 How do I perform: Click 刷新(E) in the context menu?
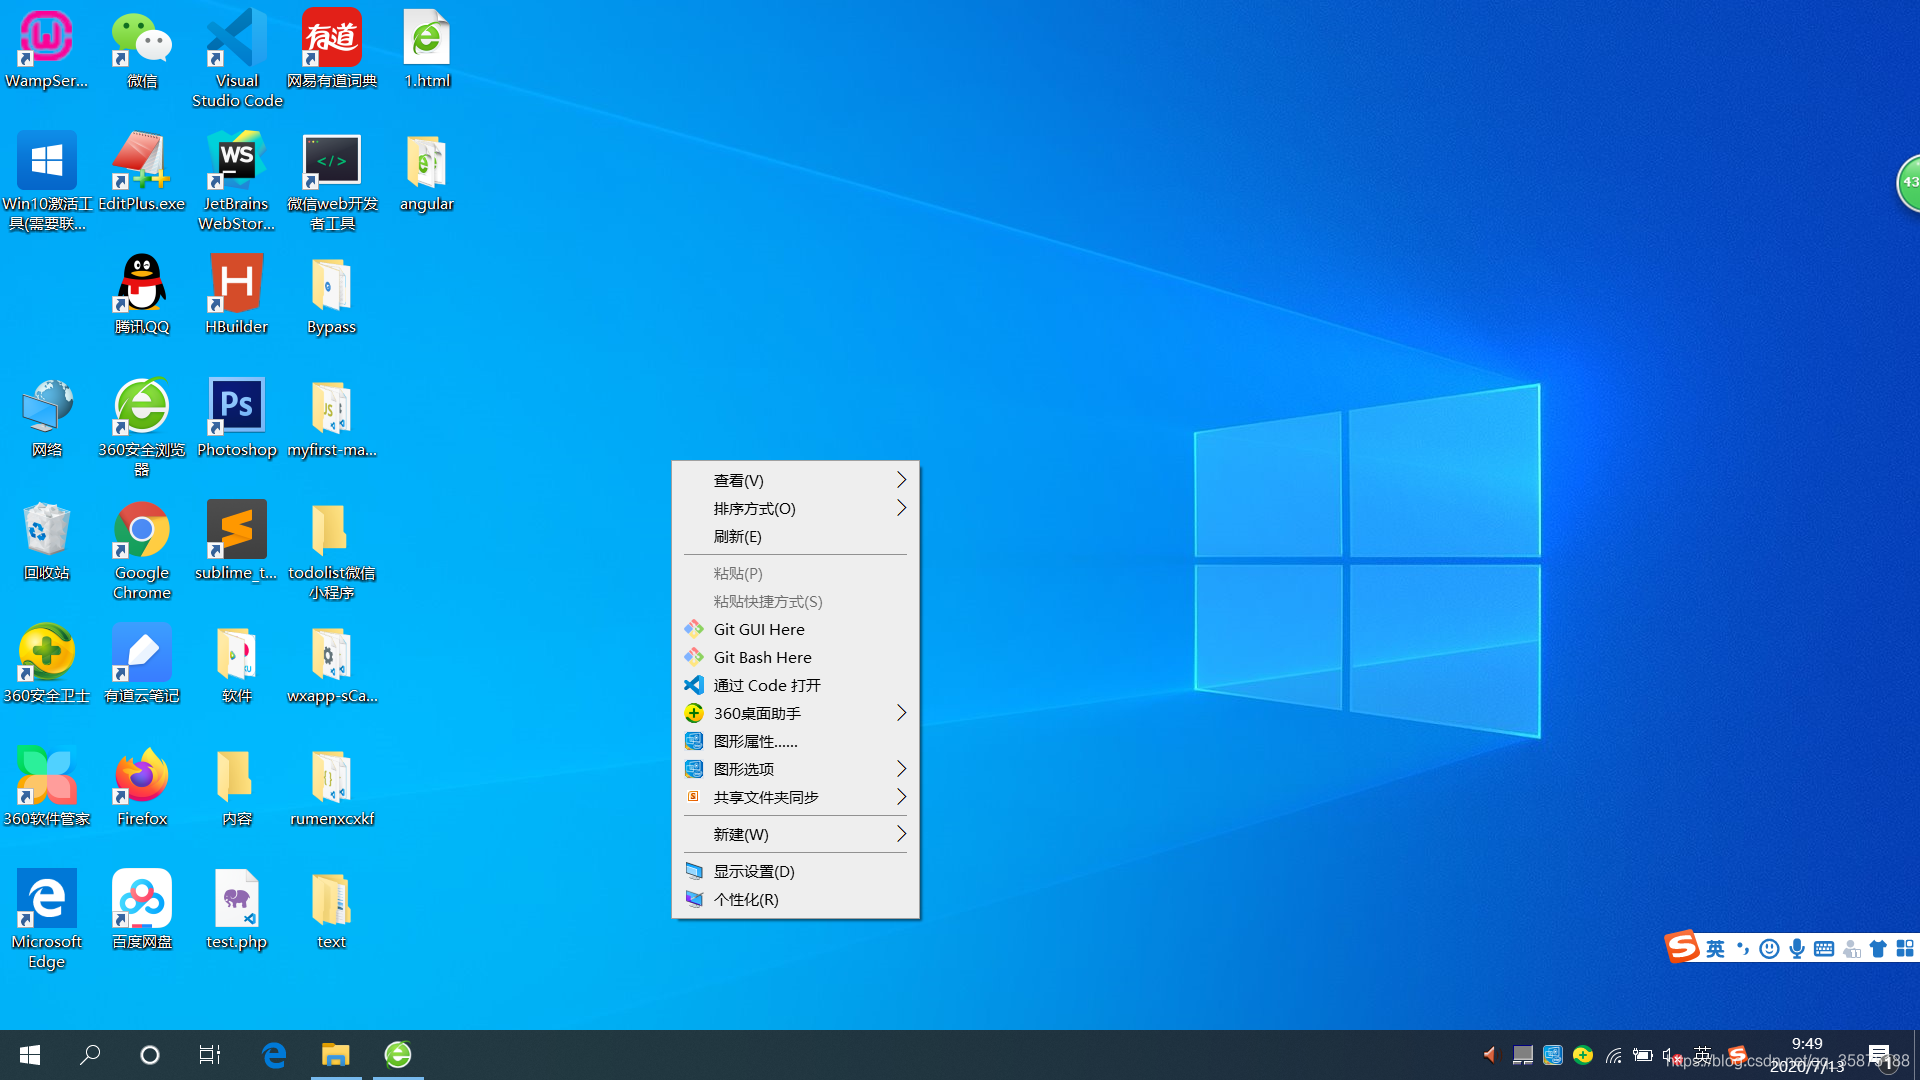[738, 537]
